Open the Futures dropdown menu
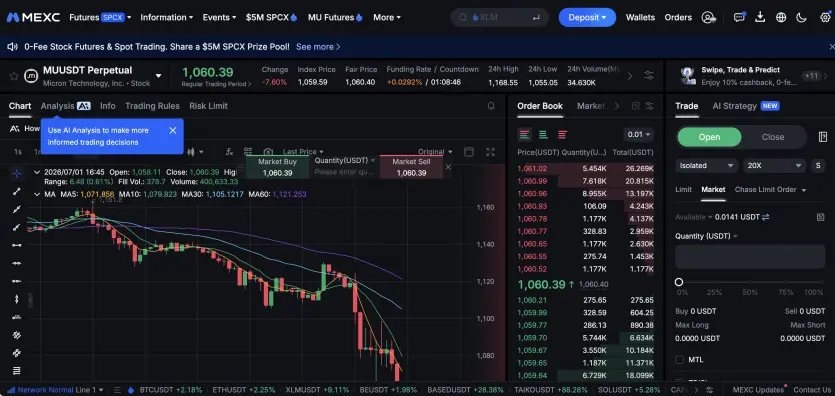This screenshot has width=835, height=396. [x=100, y=18]
